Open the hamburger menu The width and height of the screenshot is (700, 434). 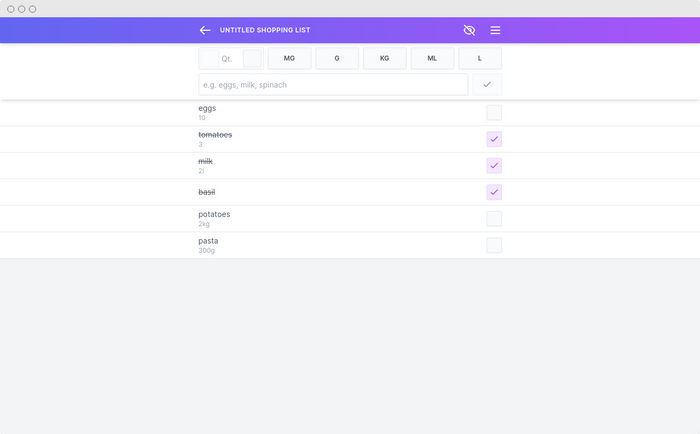click(x=495, y=30)
